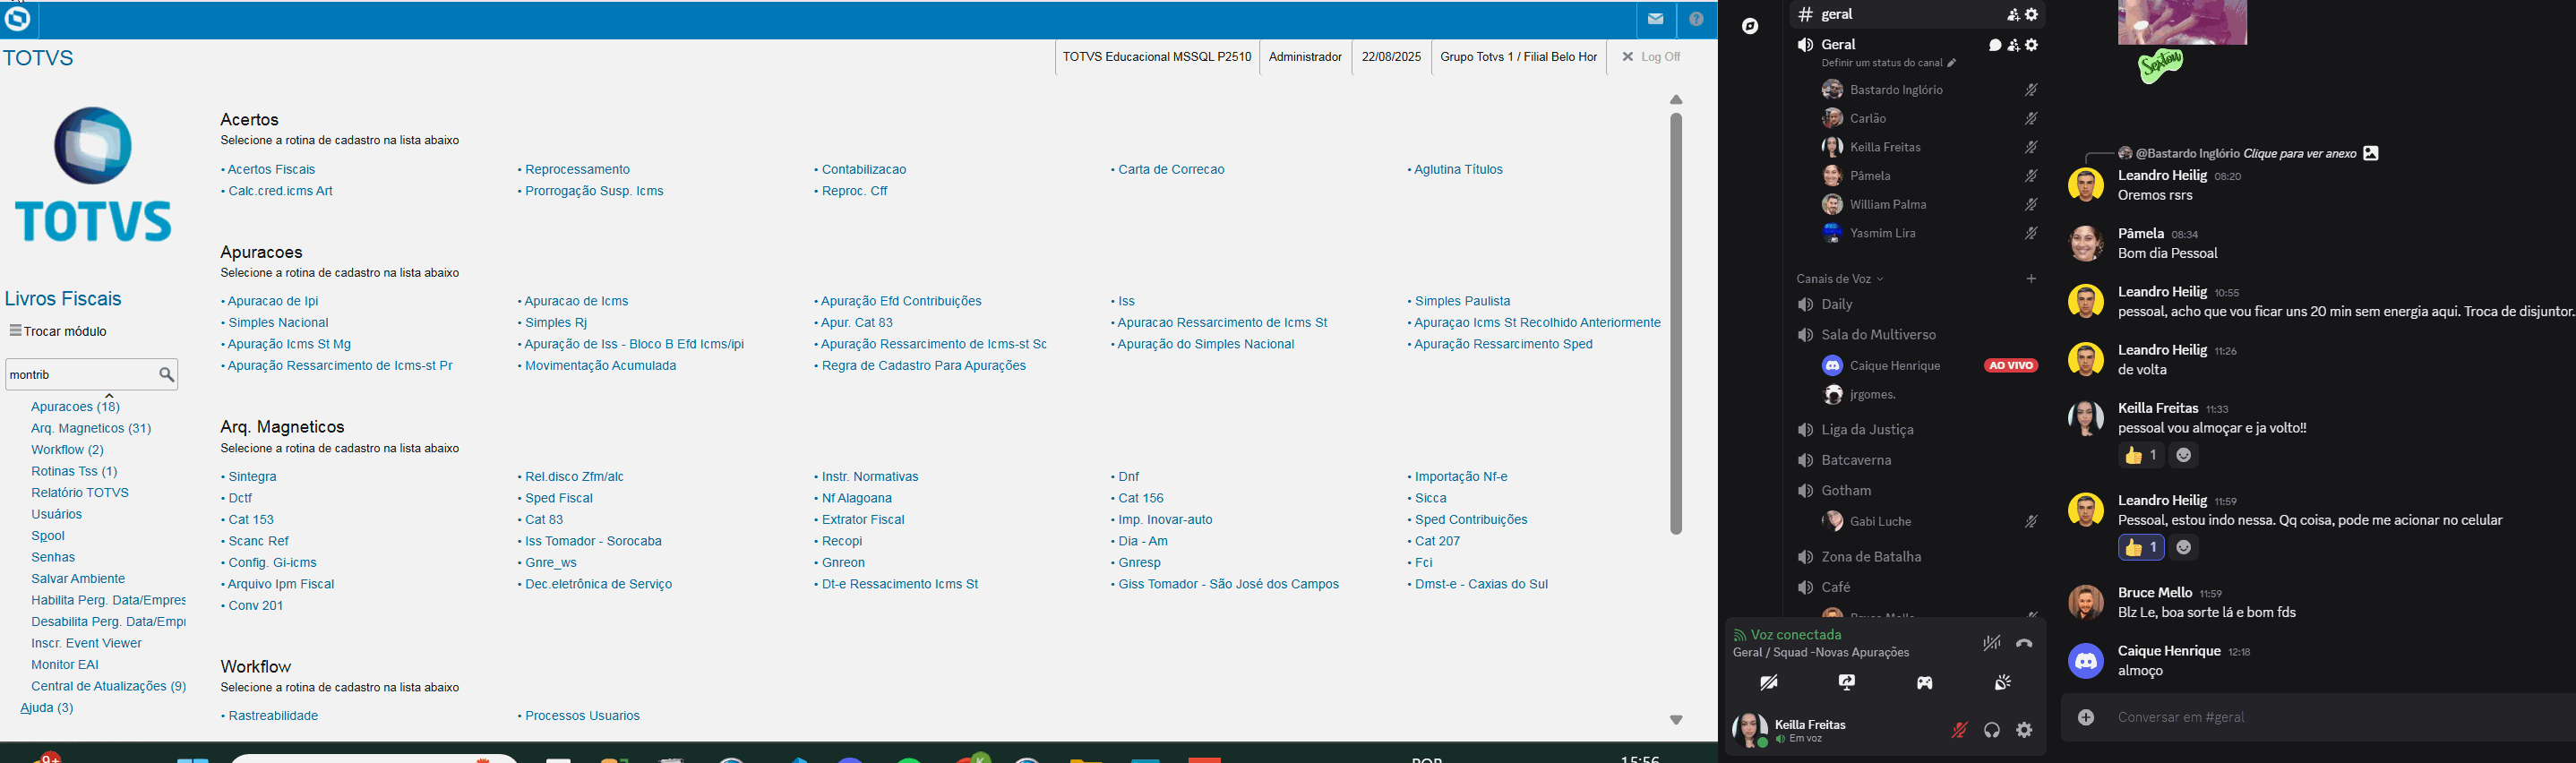The height and width of the screenshot is (763, 2576).
Task: Open settings gear for the #geral text channel
Action: [2031, 15]
